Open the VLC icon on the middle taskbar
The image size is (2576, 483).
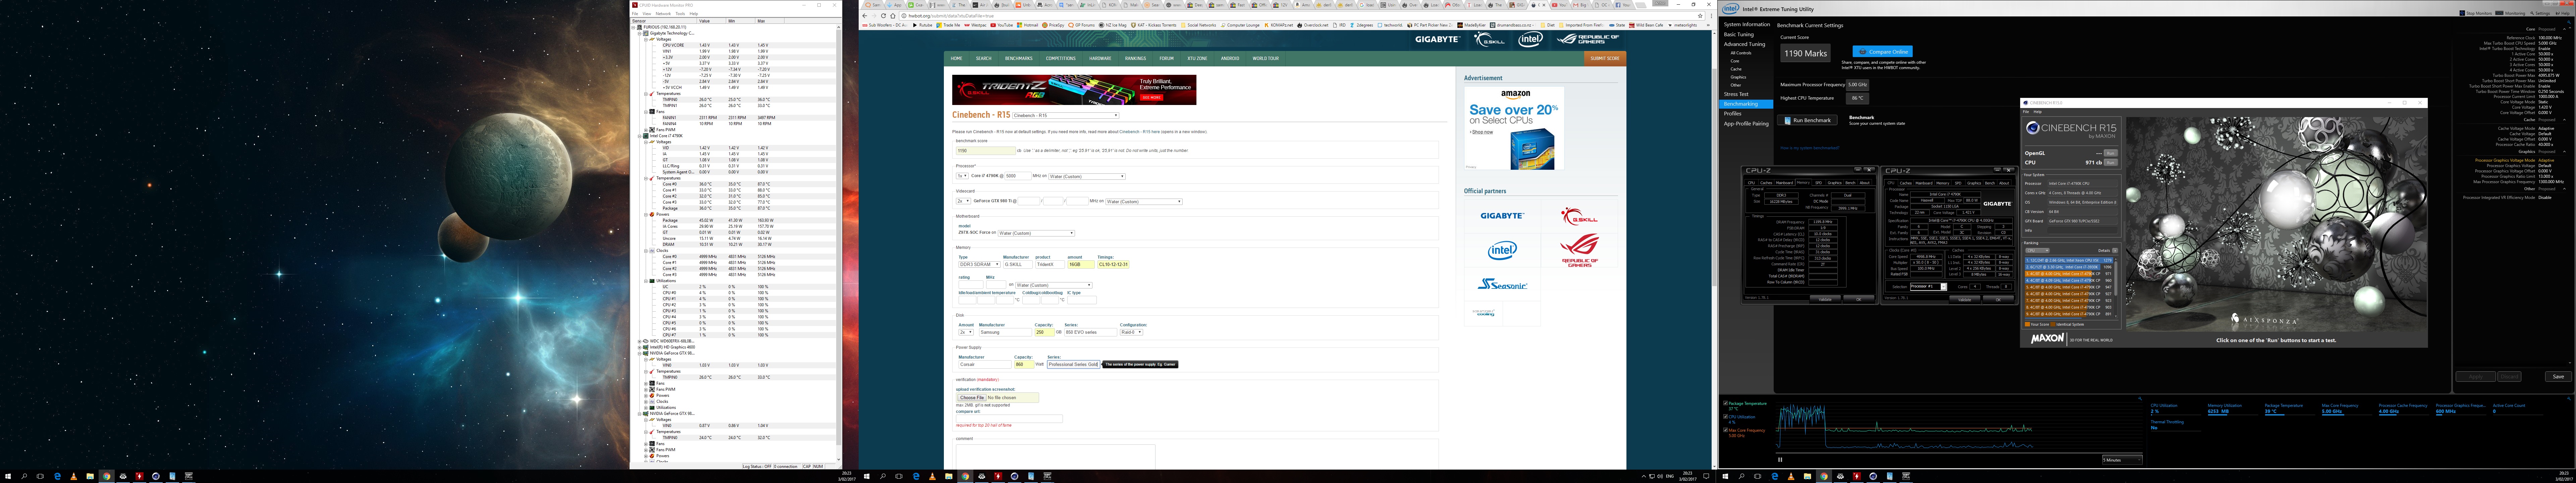pos(932,476)
